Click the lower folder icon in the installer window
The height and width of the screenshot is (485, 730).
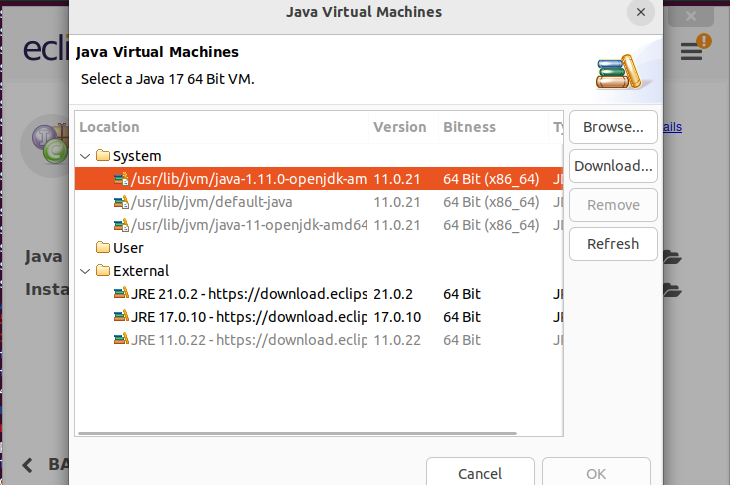pyautogui.click(x=672, y=290)
